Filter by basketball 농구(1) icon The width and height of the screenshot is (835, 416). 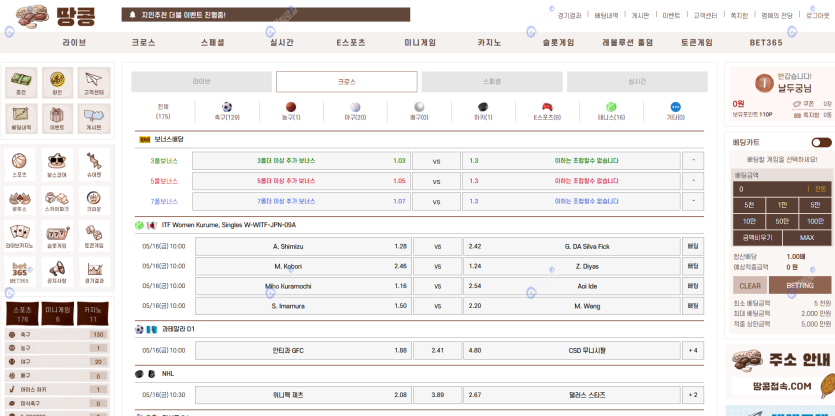coord(291,107)
